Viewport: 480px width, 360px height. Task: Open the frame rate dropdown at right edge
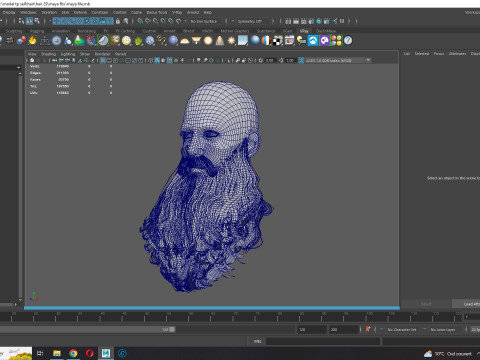[475, 330]
